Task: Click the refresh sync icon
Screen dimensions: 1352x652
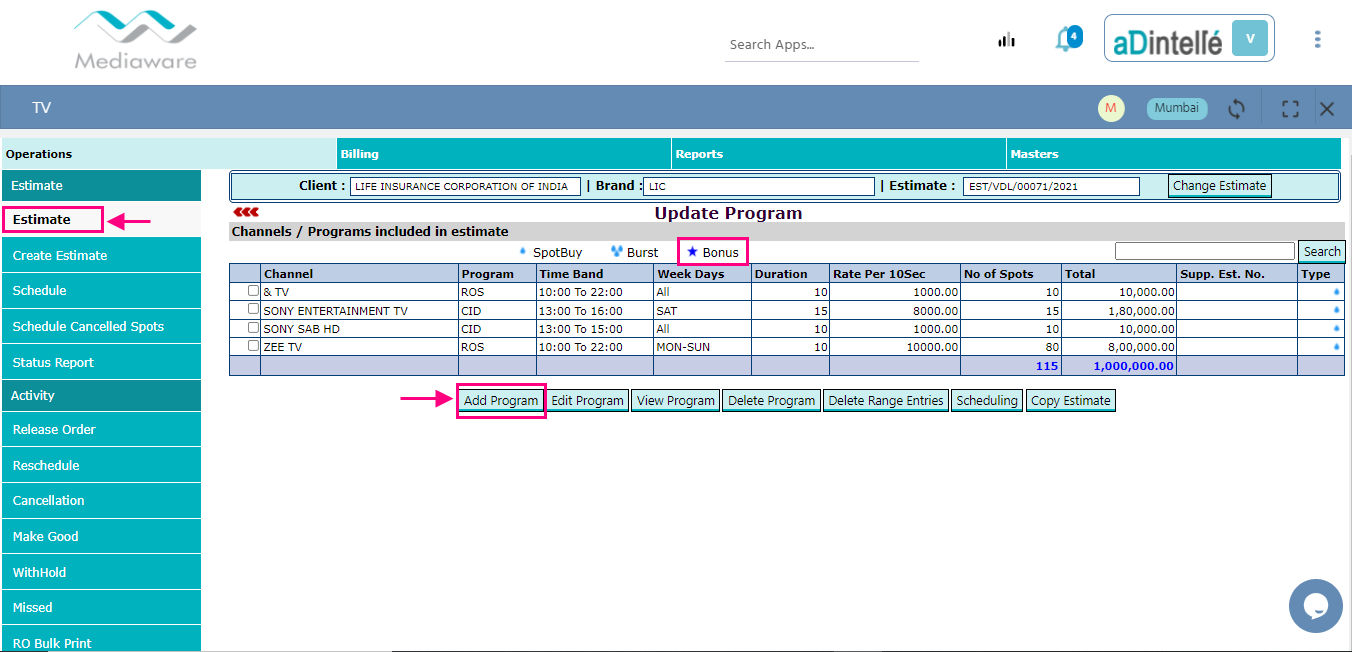Action: click(1237, 109)
